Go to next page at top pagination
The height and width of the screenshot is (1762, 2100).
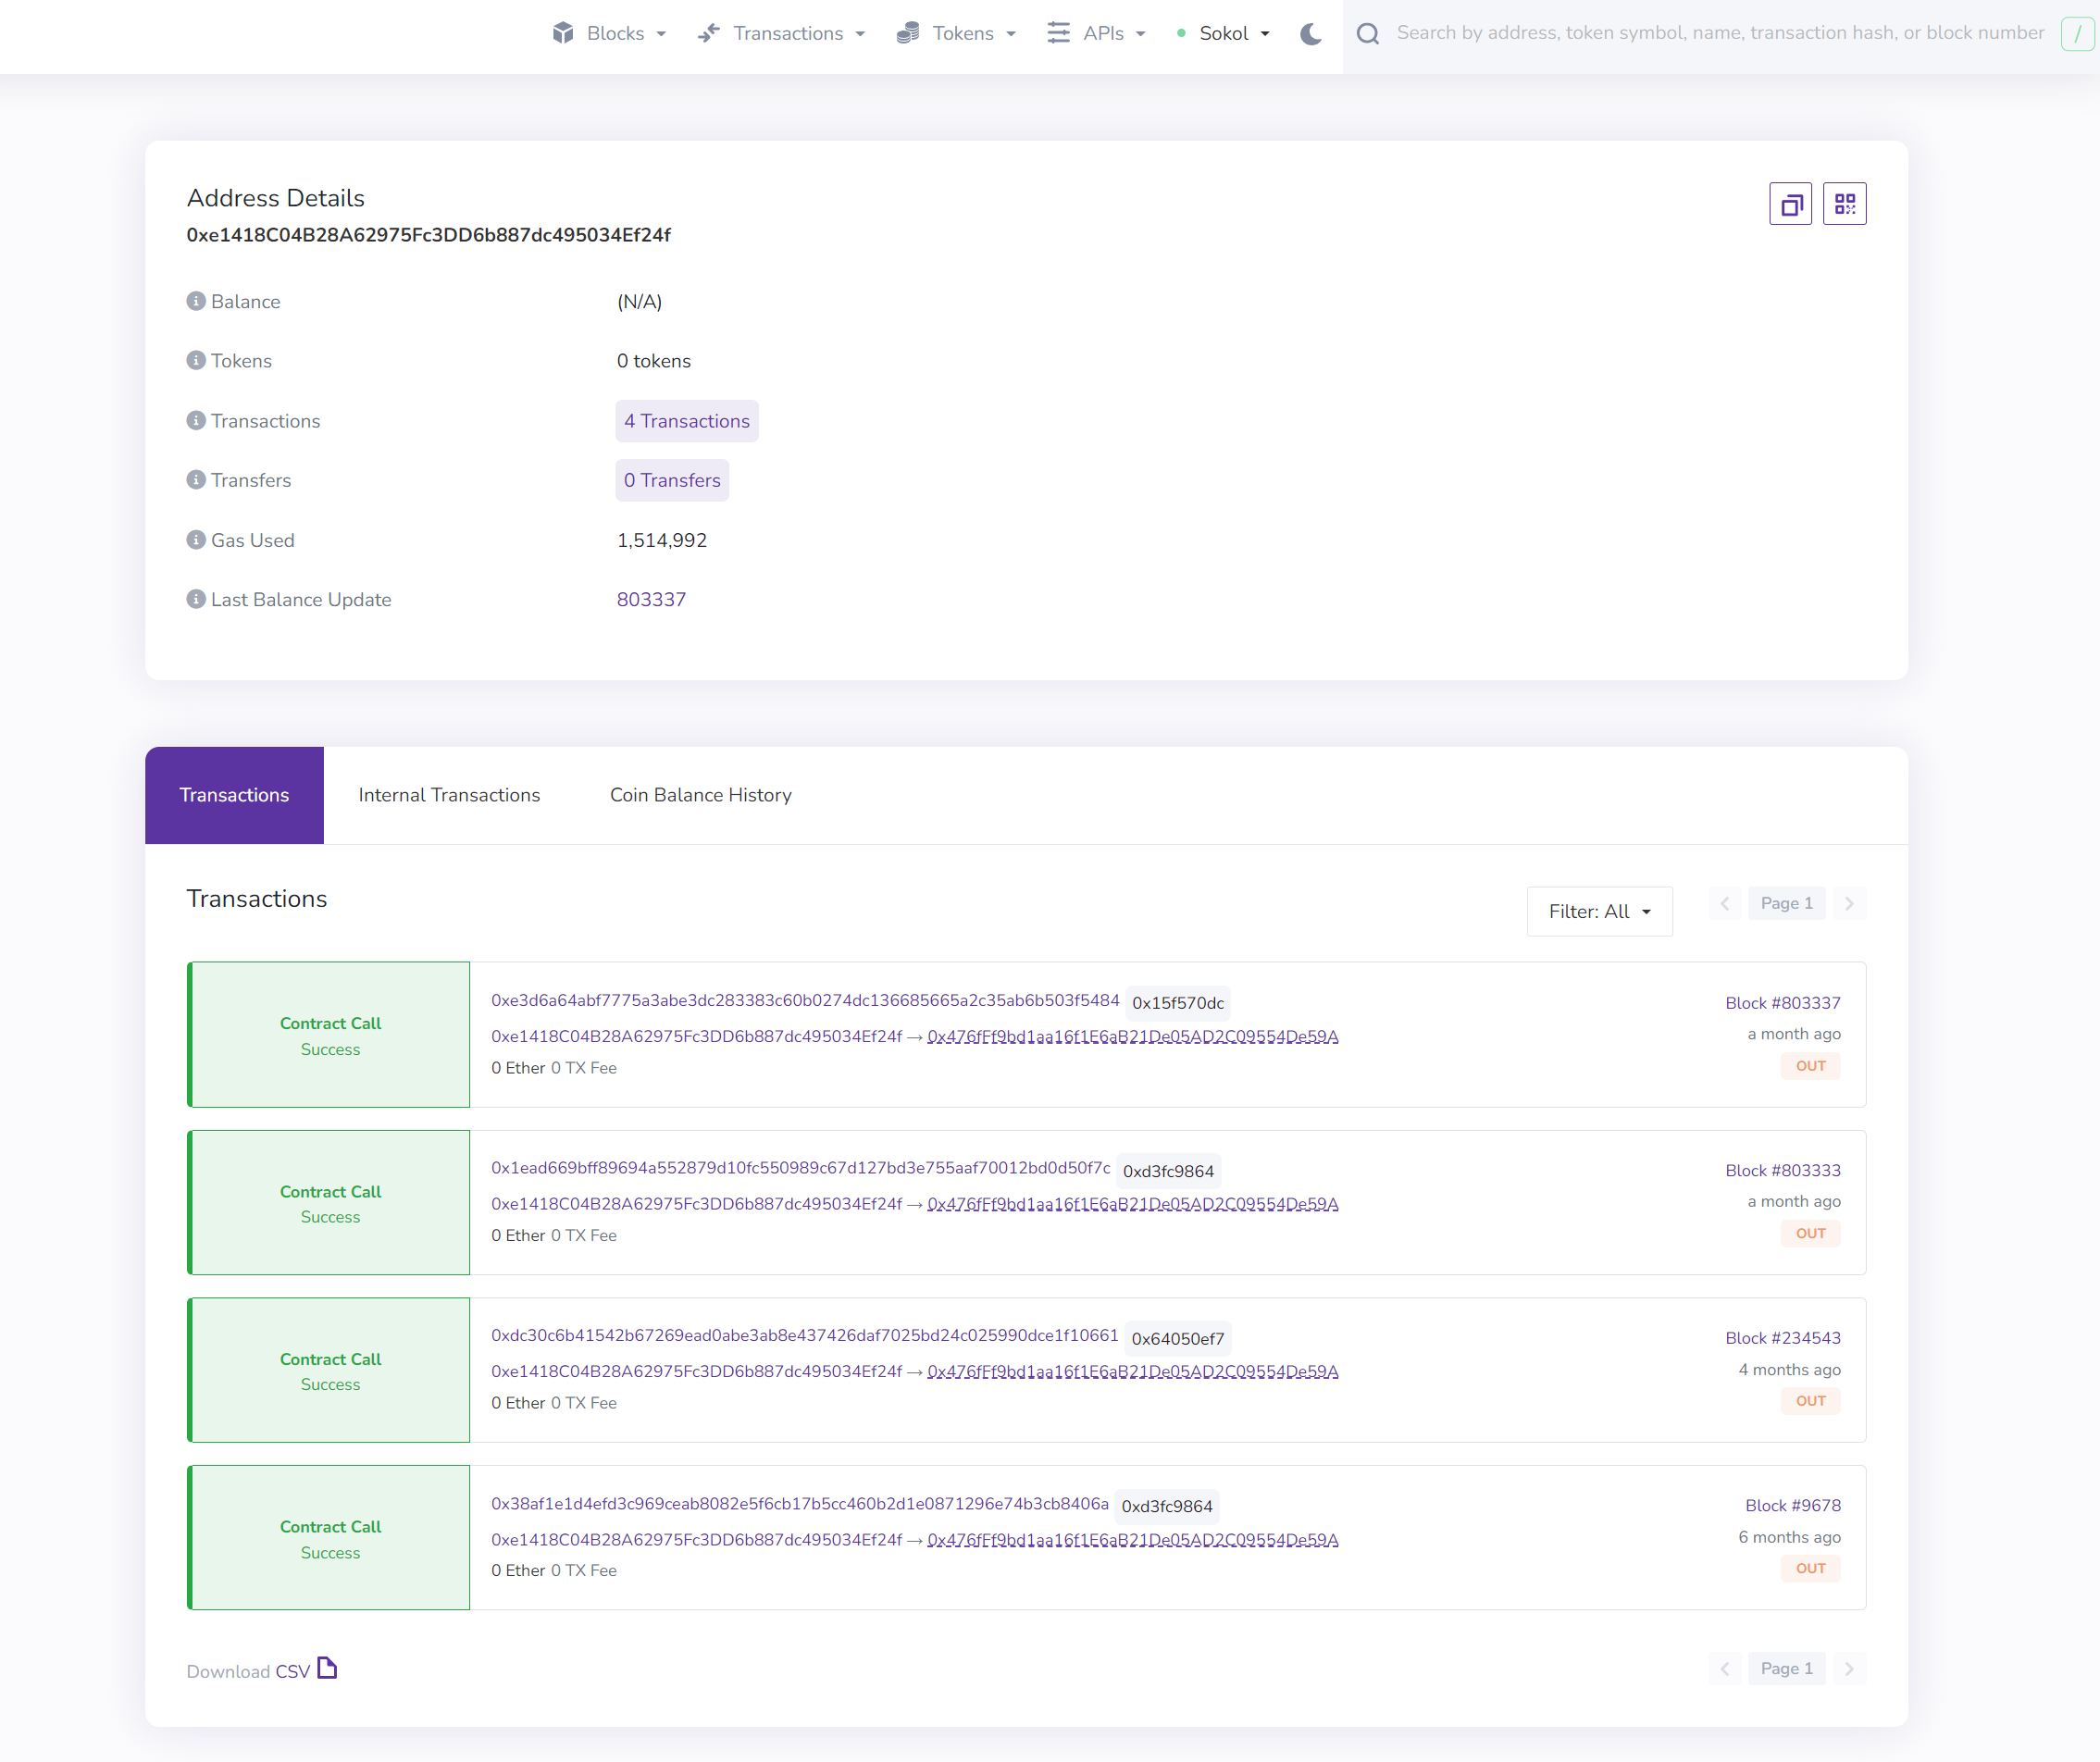(1849, 904)
